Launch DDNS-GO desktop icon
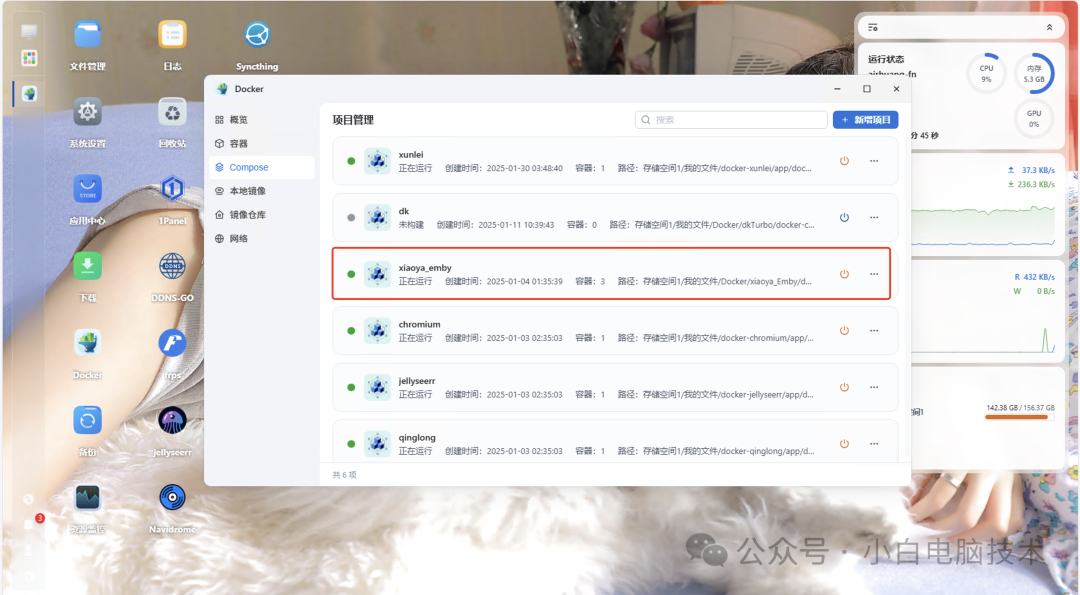The height and width of the screenshot is (595, 1080). tap(172, 266)
